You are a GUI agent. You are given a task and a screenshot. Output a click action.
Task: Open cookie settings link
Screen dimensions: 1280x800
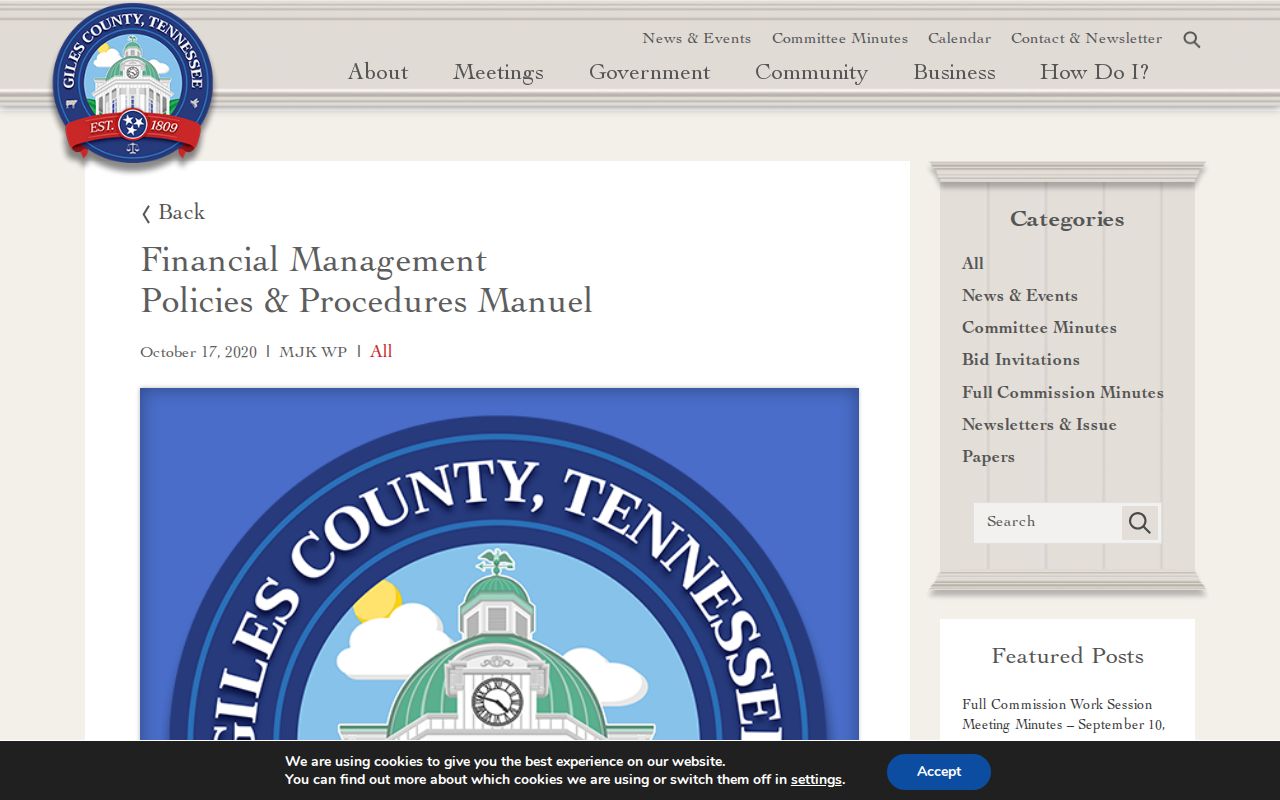click(x=816, y=780)
